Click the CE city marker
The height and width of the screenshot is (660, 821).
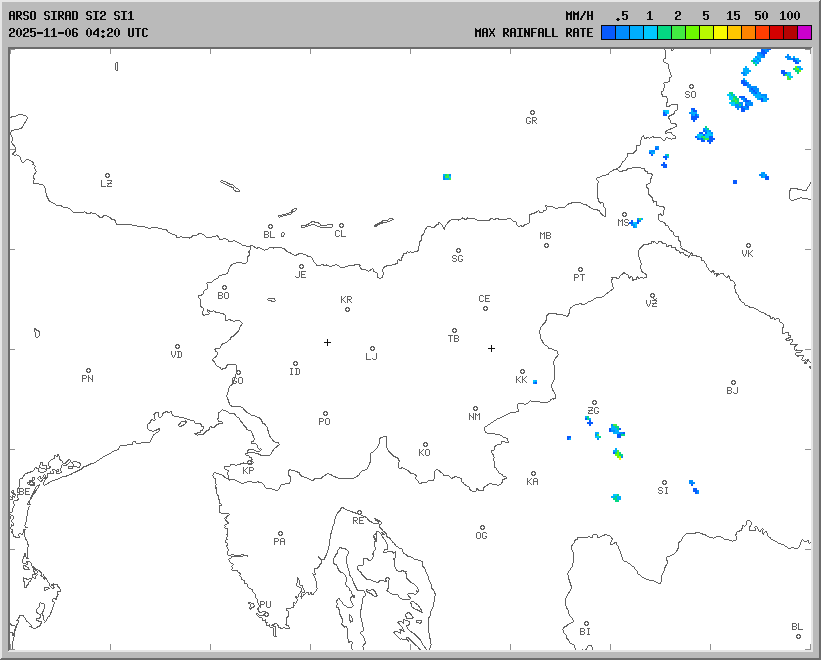click(485, 307)
